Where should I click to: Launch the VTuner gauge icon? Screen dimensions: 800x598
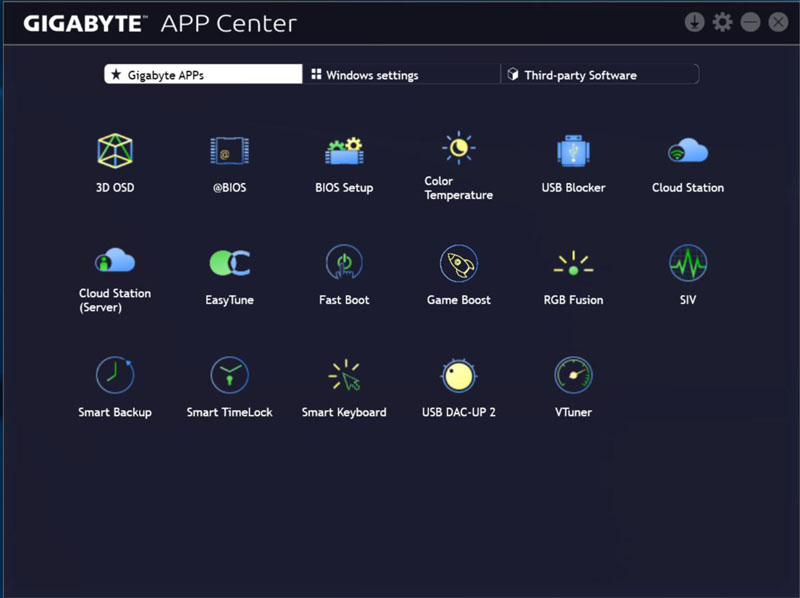pos(573,375)
